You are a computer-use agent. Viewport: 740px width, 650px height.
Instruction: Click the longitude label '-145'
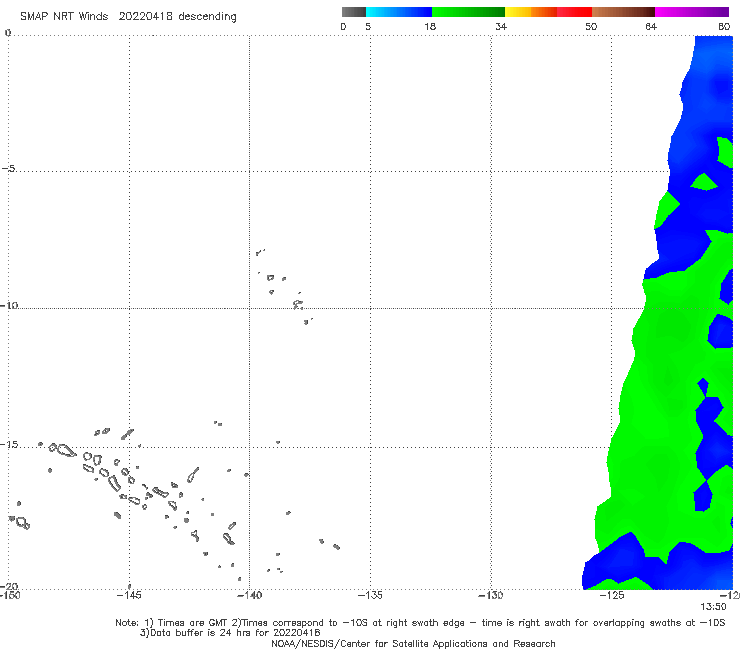point(129,595)
